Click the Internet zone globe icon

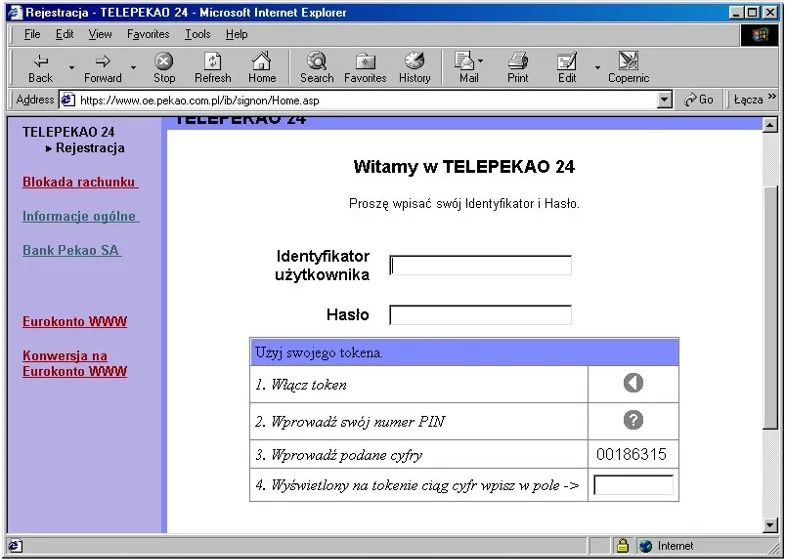pos(646,545)
